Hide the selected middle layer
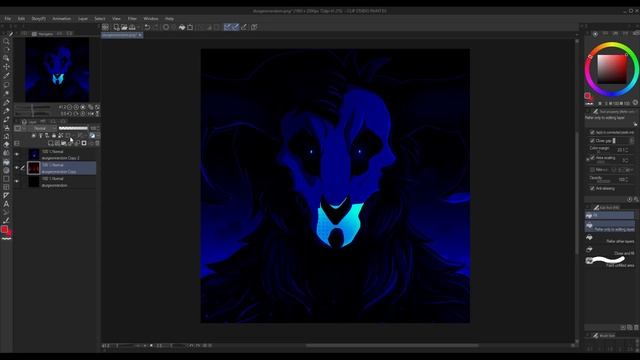The width and height of the screenshot is (640, 360). (x=17, y=168)
